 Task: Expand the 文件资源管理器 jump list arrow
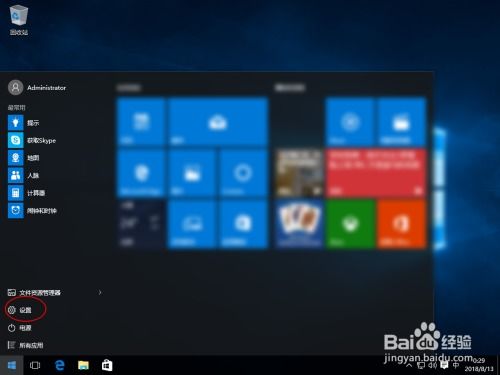[100, 292]
